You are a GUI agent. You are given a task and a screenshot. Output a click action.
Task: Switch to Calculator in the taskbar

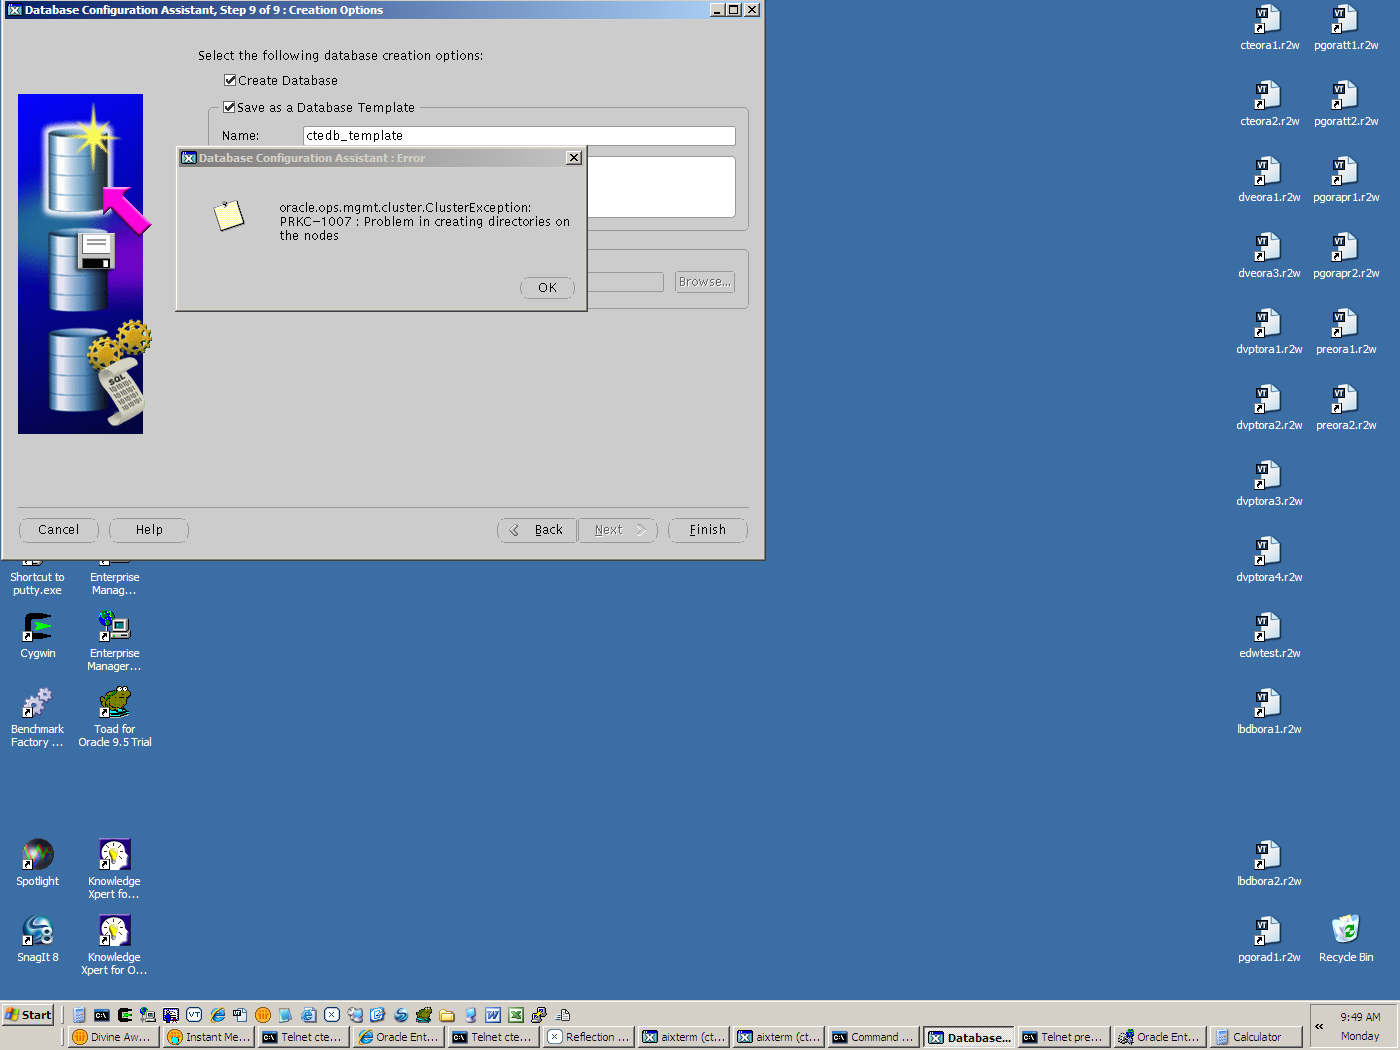point(1256,1037)
